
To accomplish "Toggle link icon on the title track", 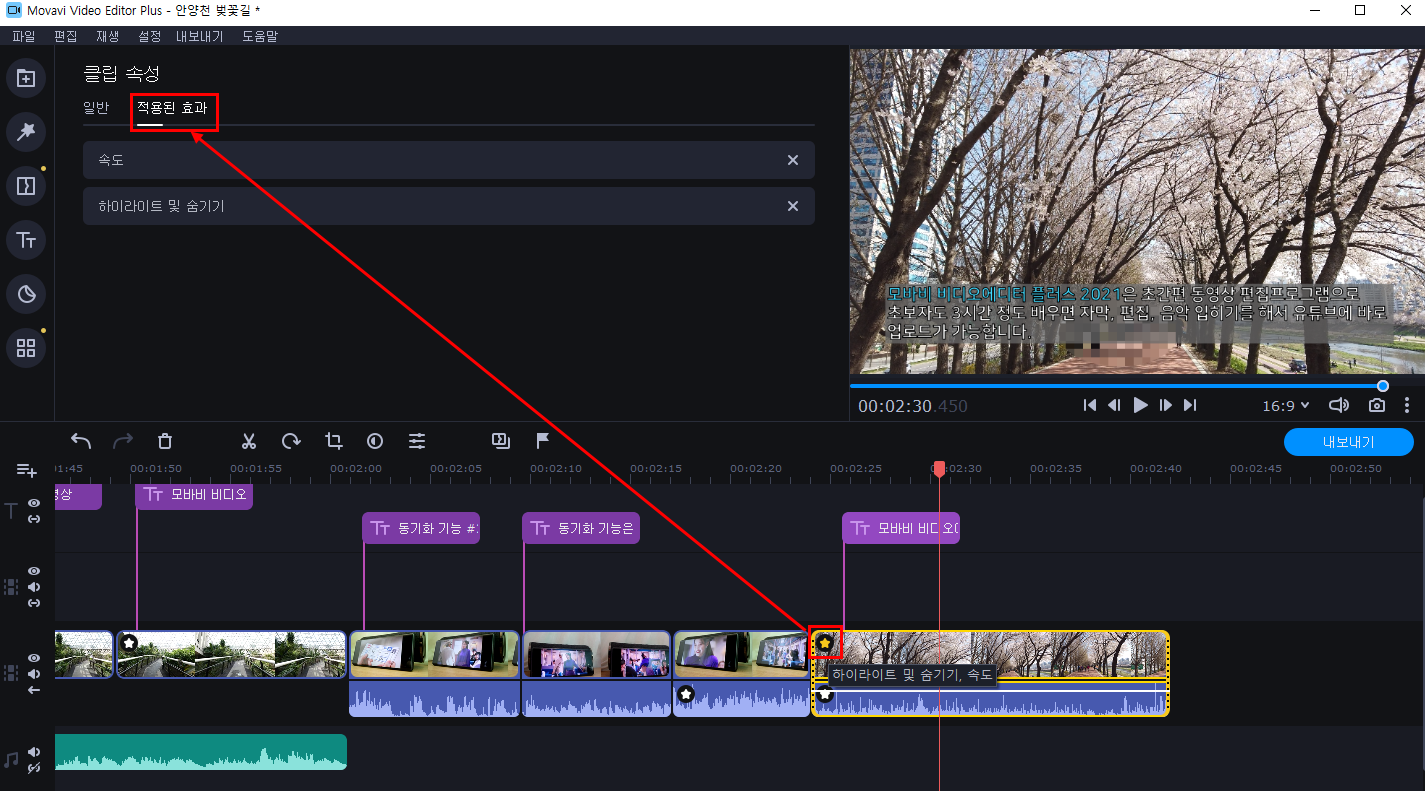I will [x=34, y=519].
